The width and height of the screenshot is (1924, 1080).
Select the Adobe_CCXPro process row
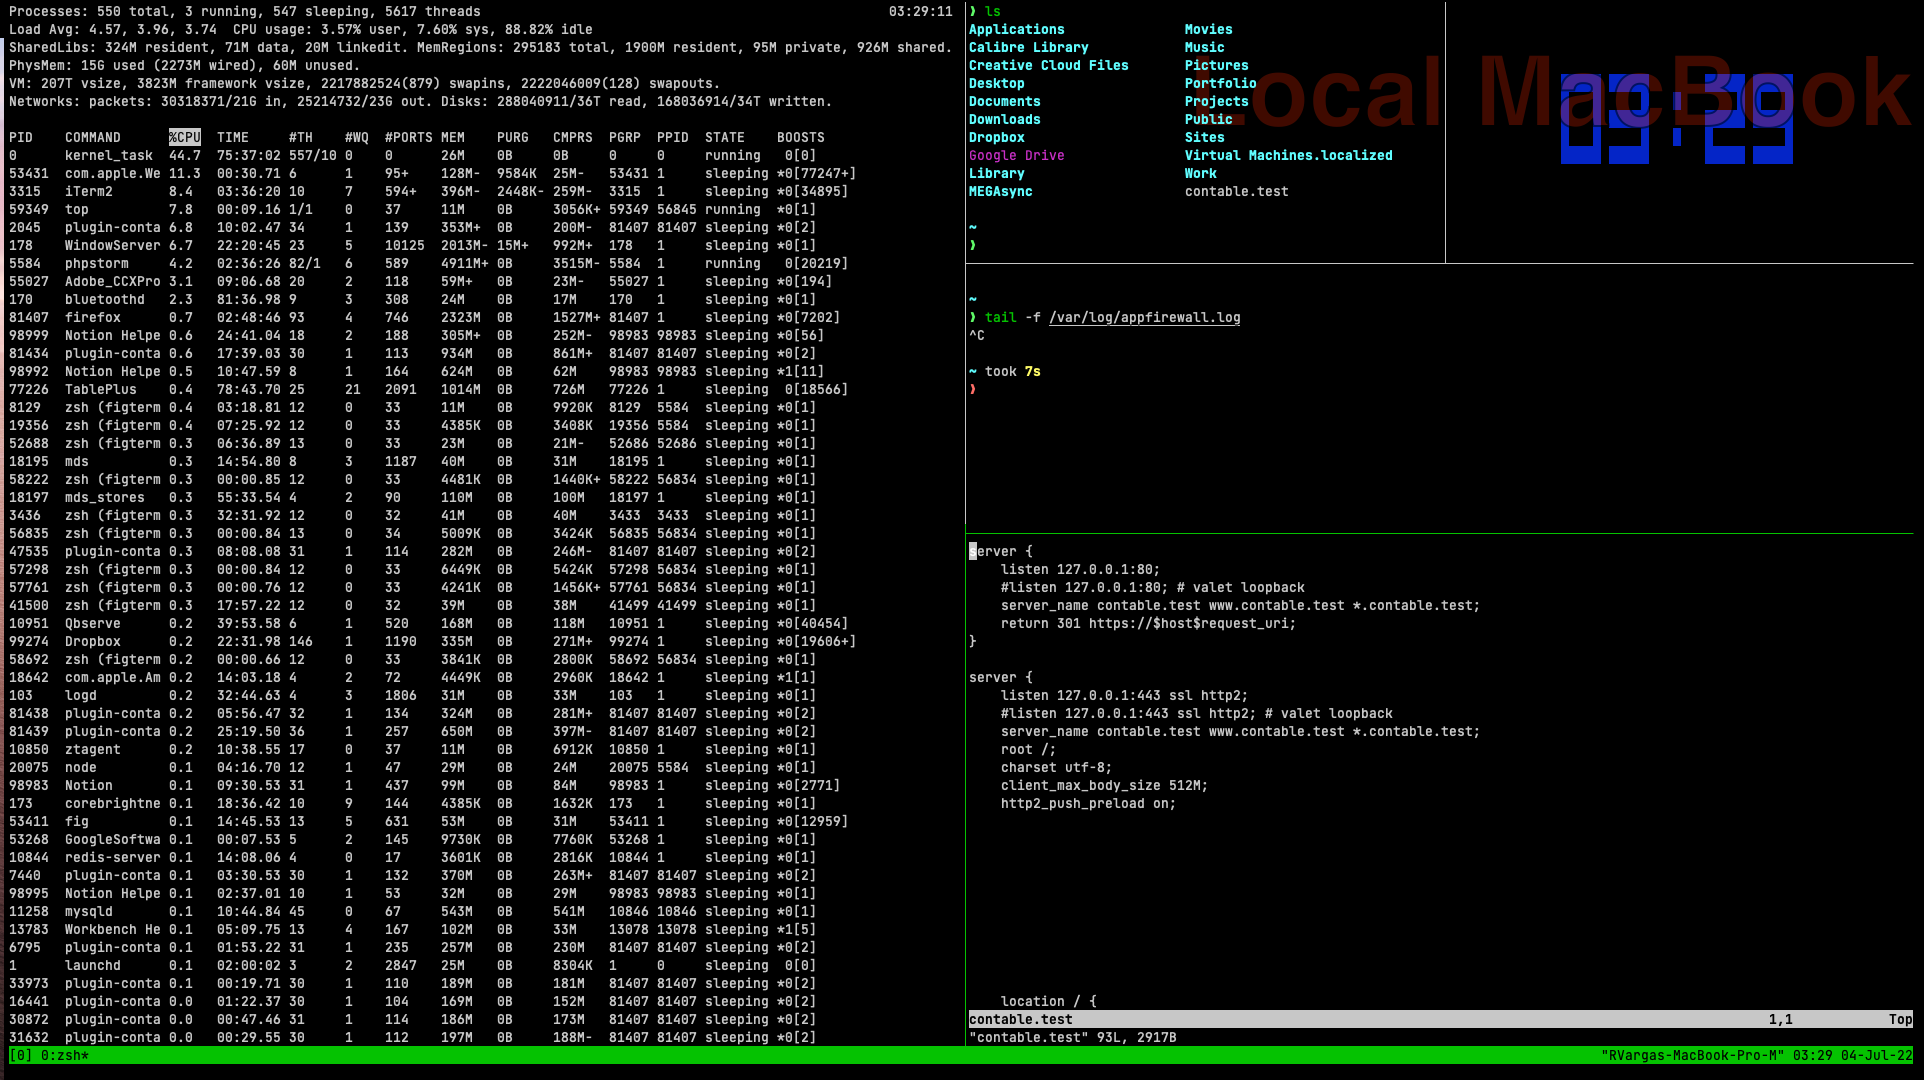pos(421,281)
